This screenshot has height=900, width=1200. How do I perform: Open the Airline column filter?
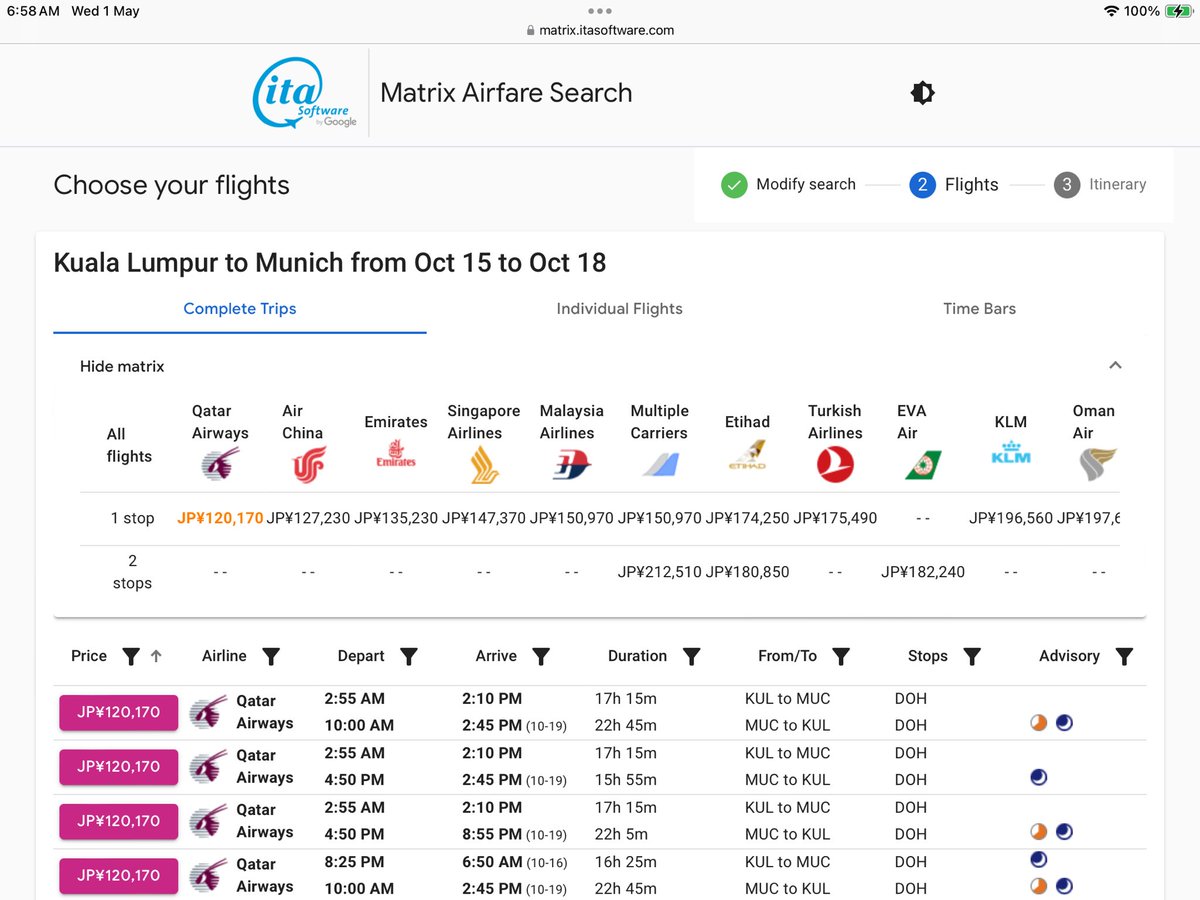coord(271,657)
